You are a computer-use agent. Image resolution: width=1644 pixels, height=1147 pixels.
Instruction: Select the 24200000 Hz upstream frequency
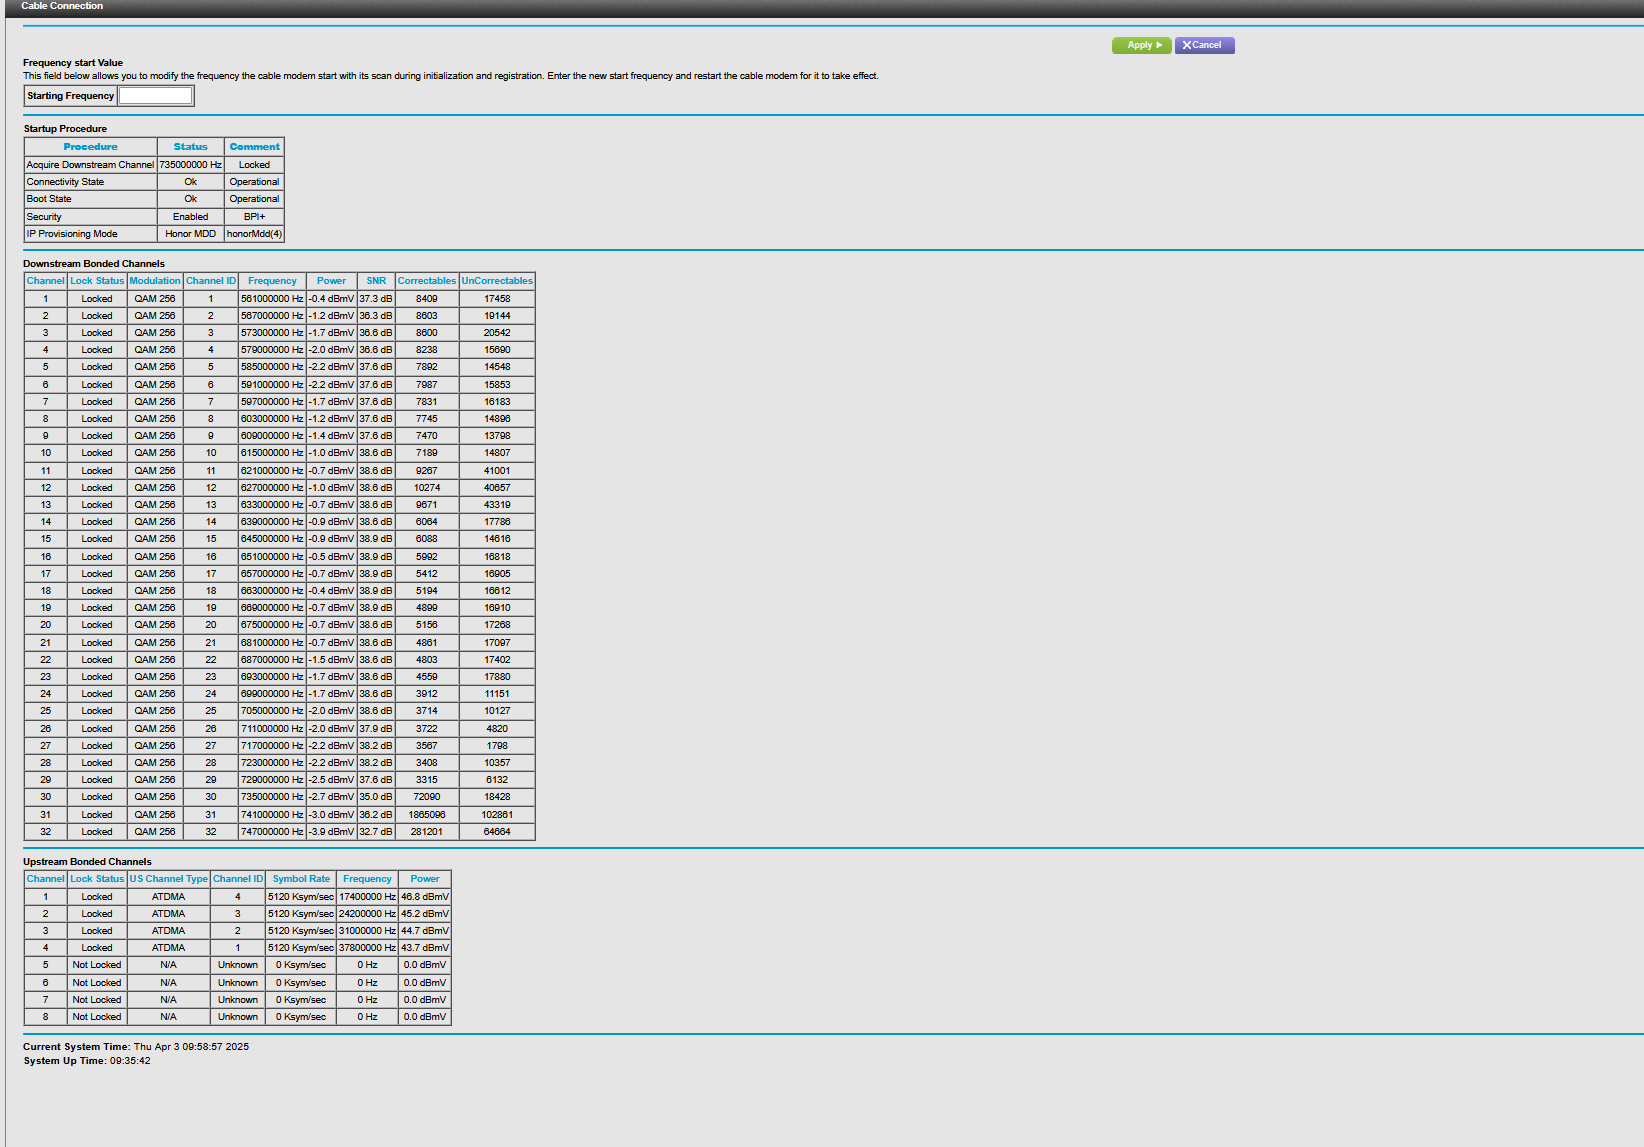click(367, 914)
